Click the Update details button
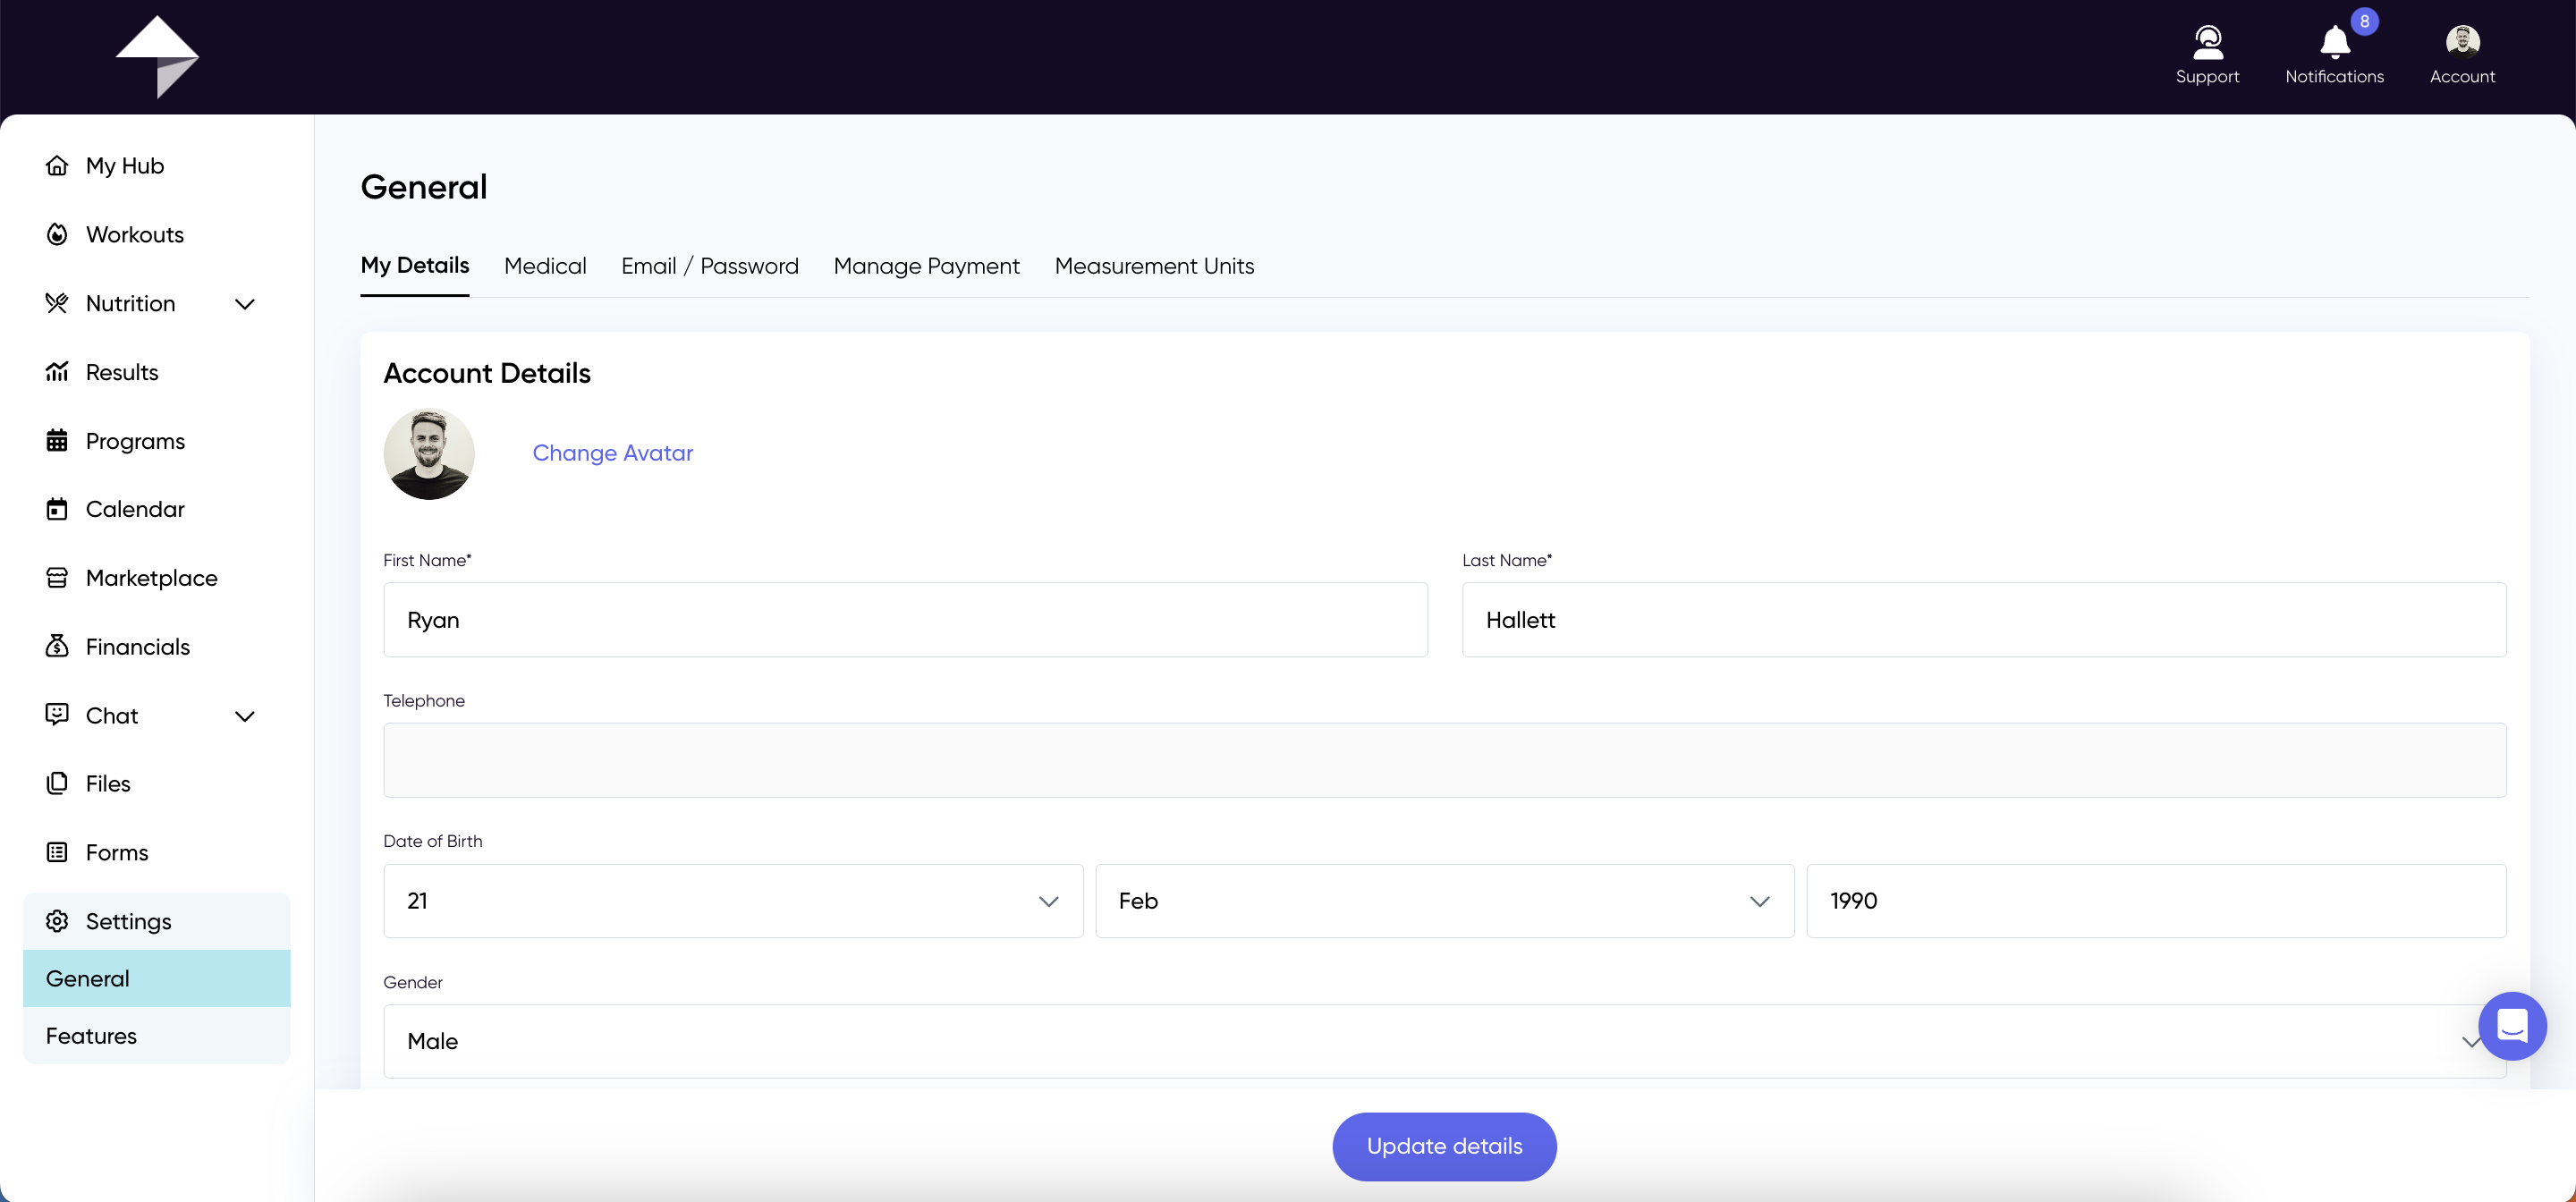This screenshot has width=2576, height=1202. (1444, 1146)
